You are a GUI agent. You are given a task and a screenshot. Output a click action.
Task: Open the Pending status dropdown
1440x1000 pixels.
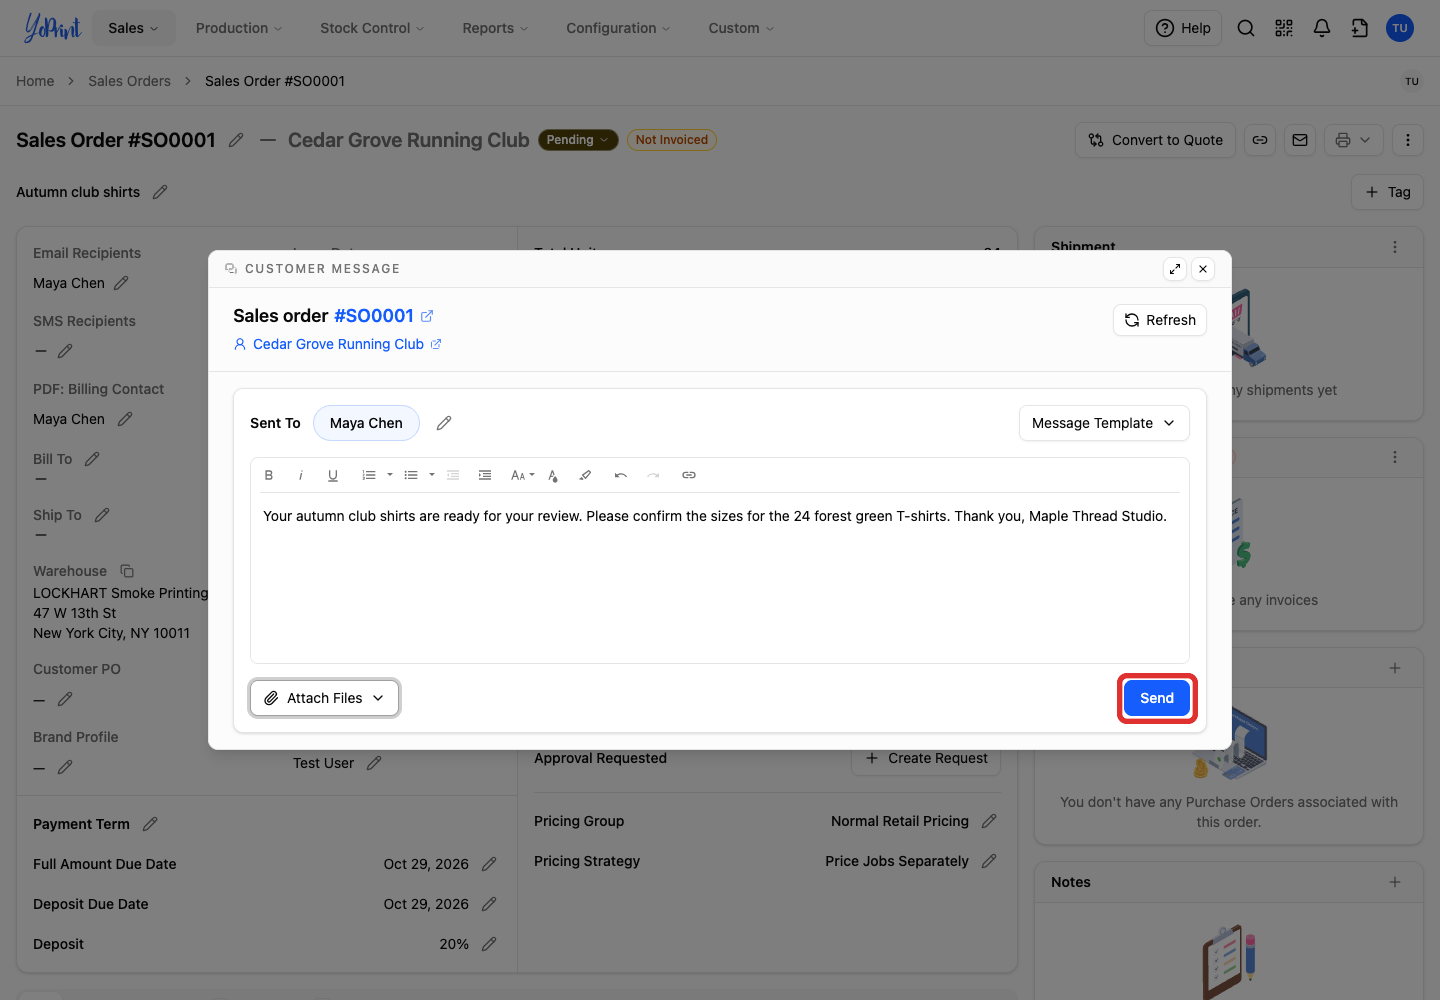(x=578, y=140)
